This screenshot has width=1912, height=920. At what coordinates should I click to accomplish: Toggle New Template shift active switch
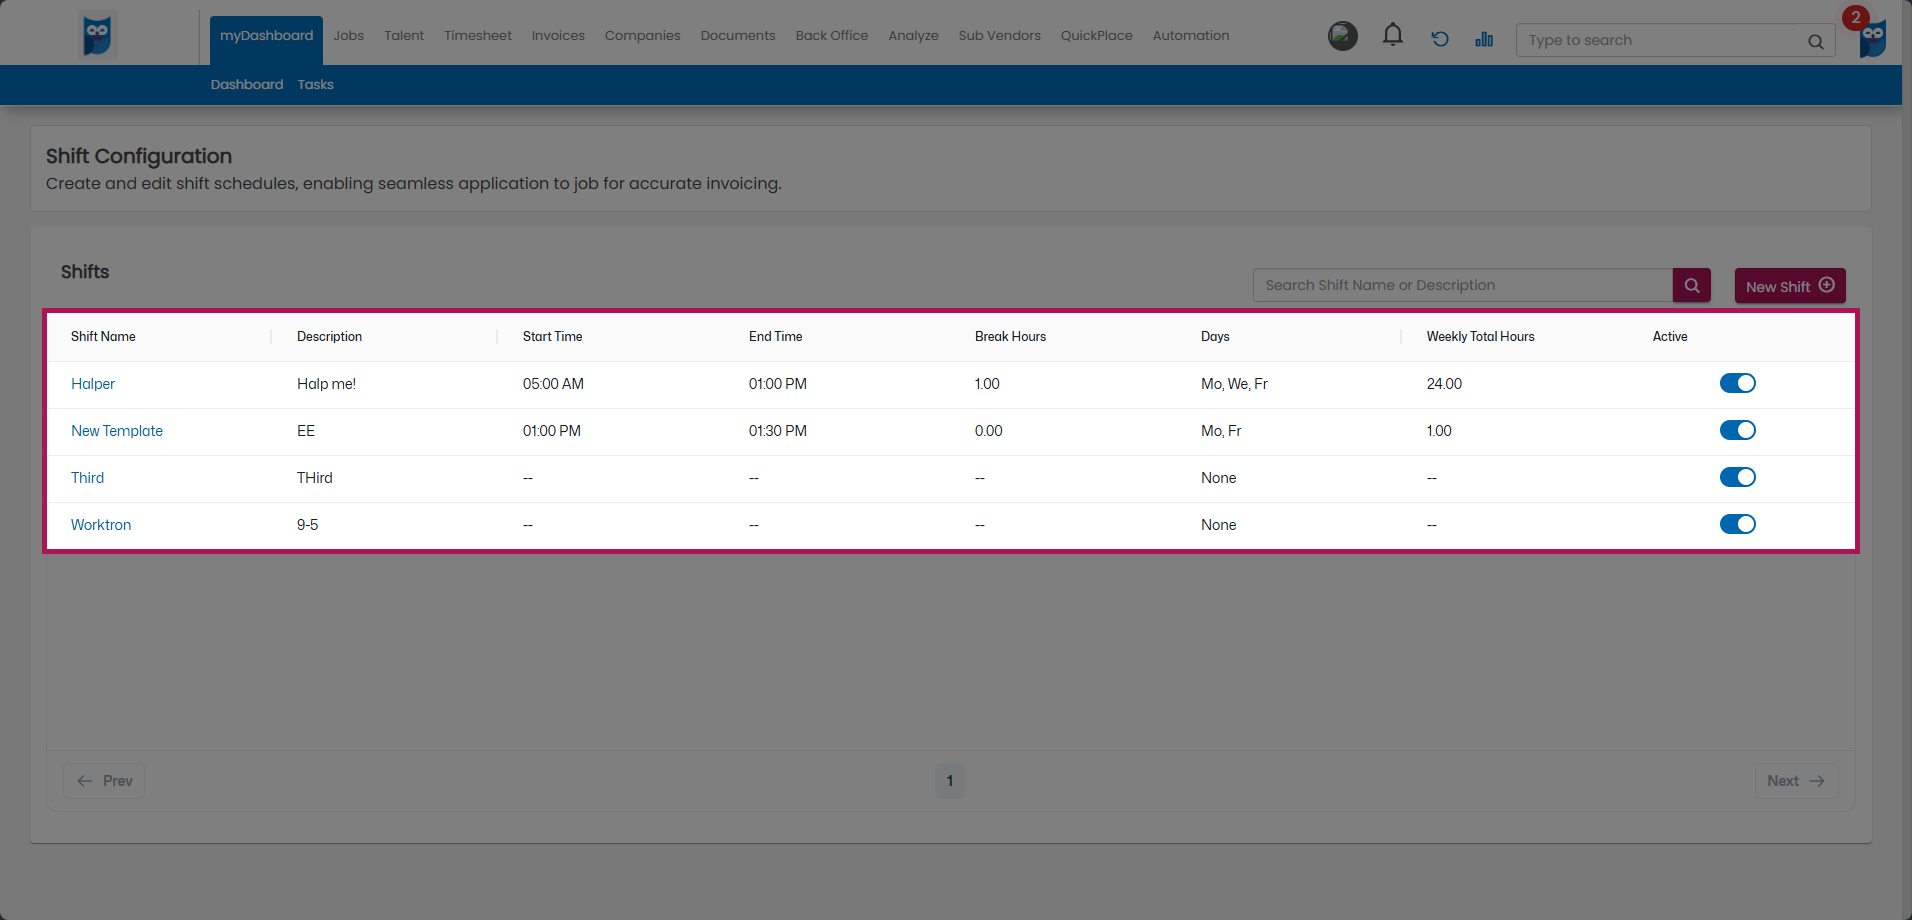[1737, 430]
